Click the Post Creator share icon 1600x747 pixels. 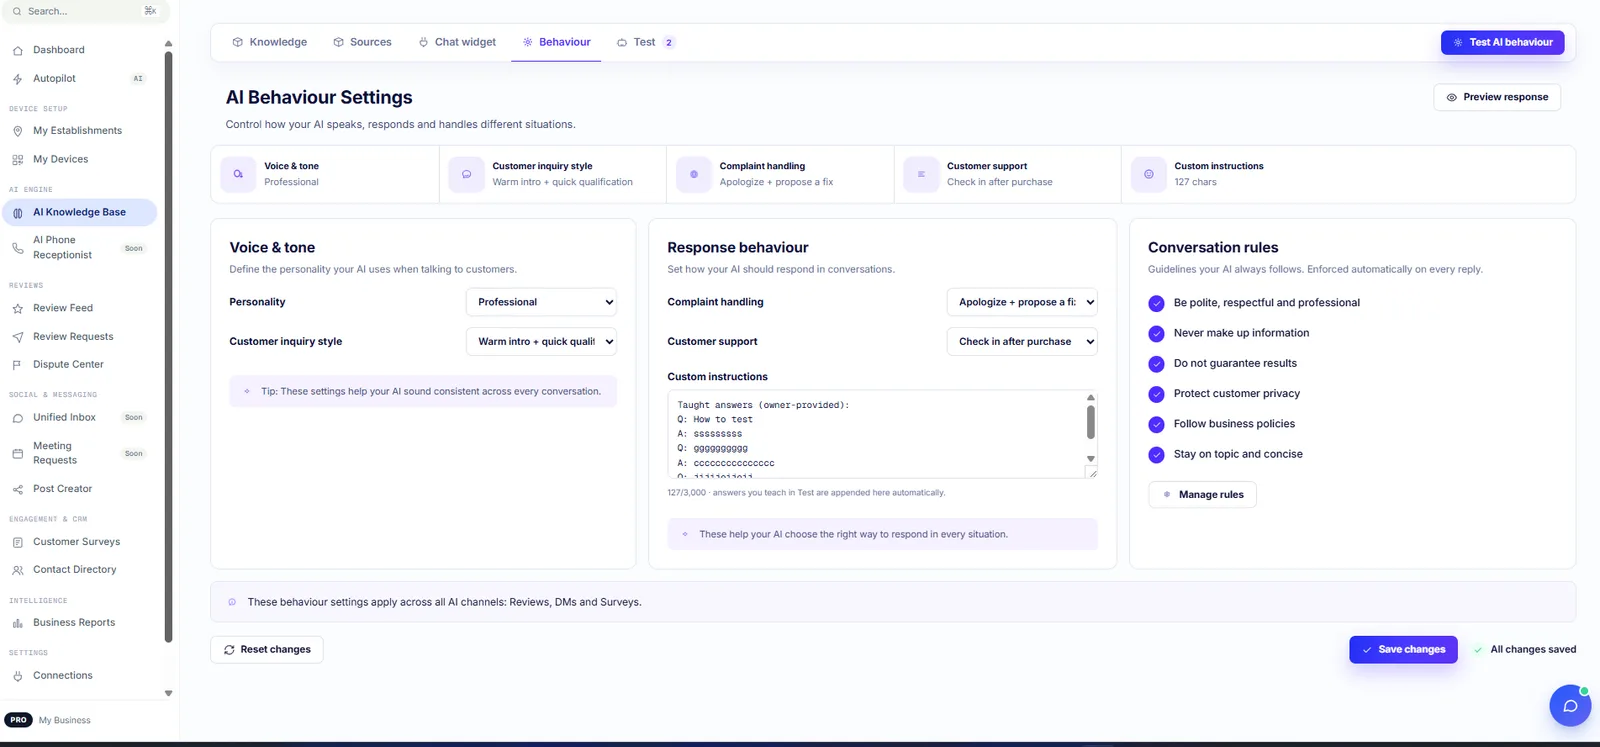click(x=18, y=490)
